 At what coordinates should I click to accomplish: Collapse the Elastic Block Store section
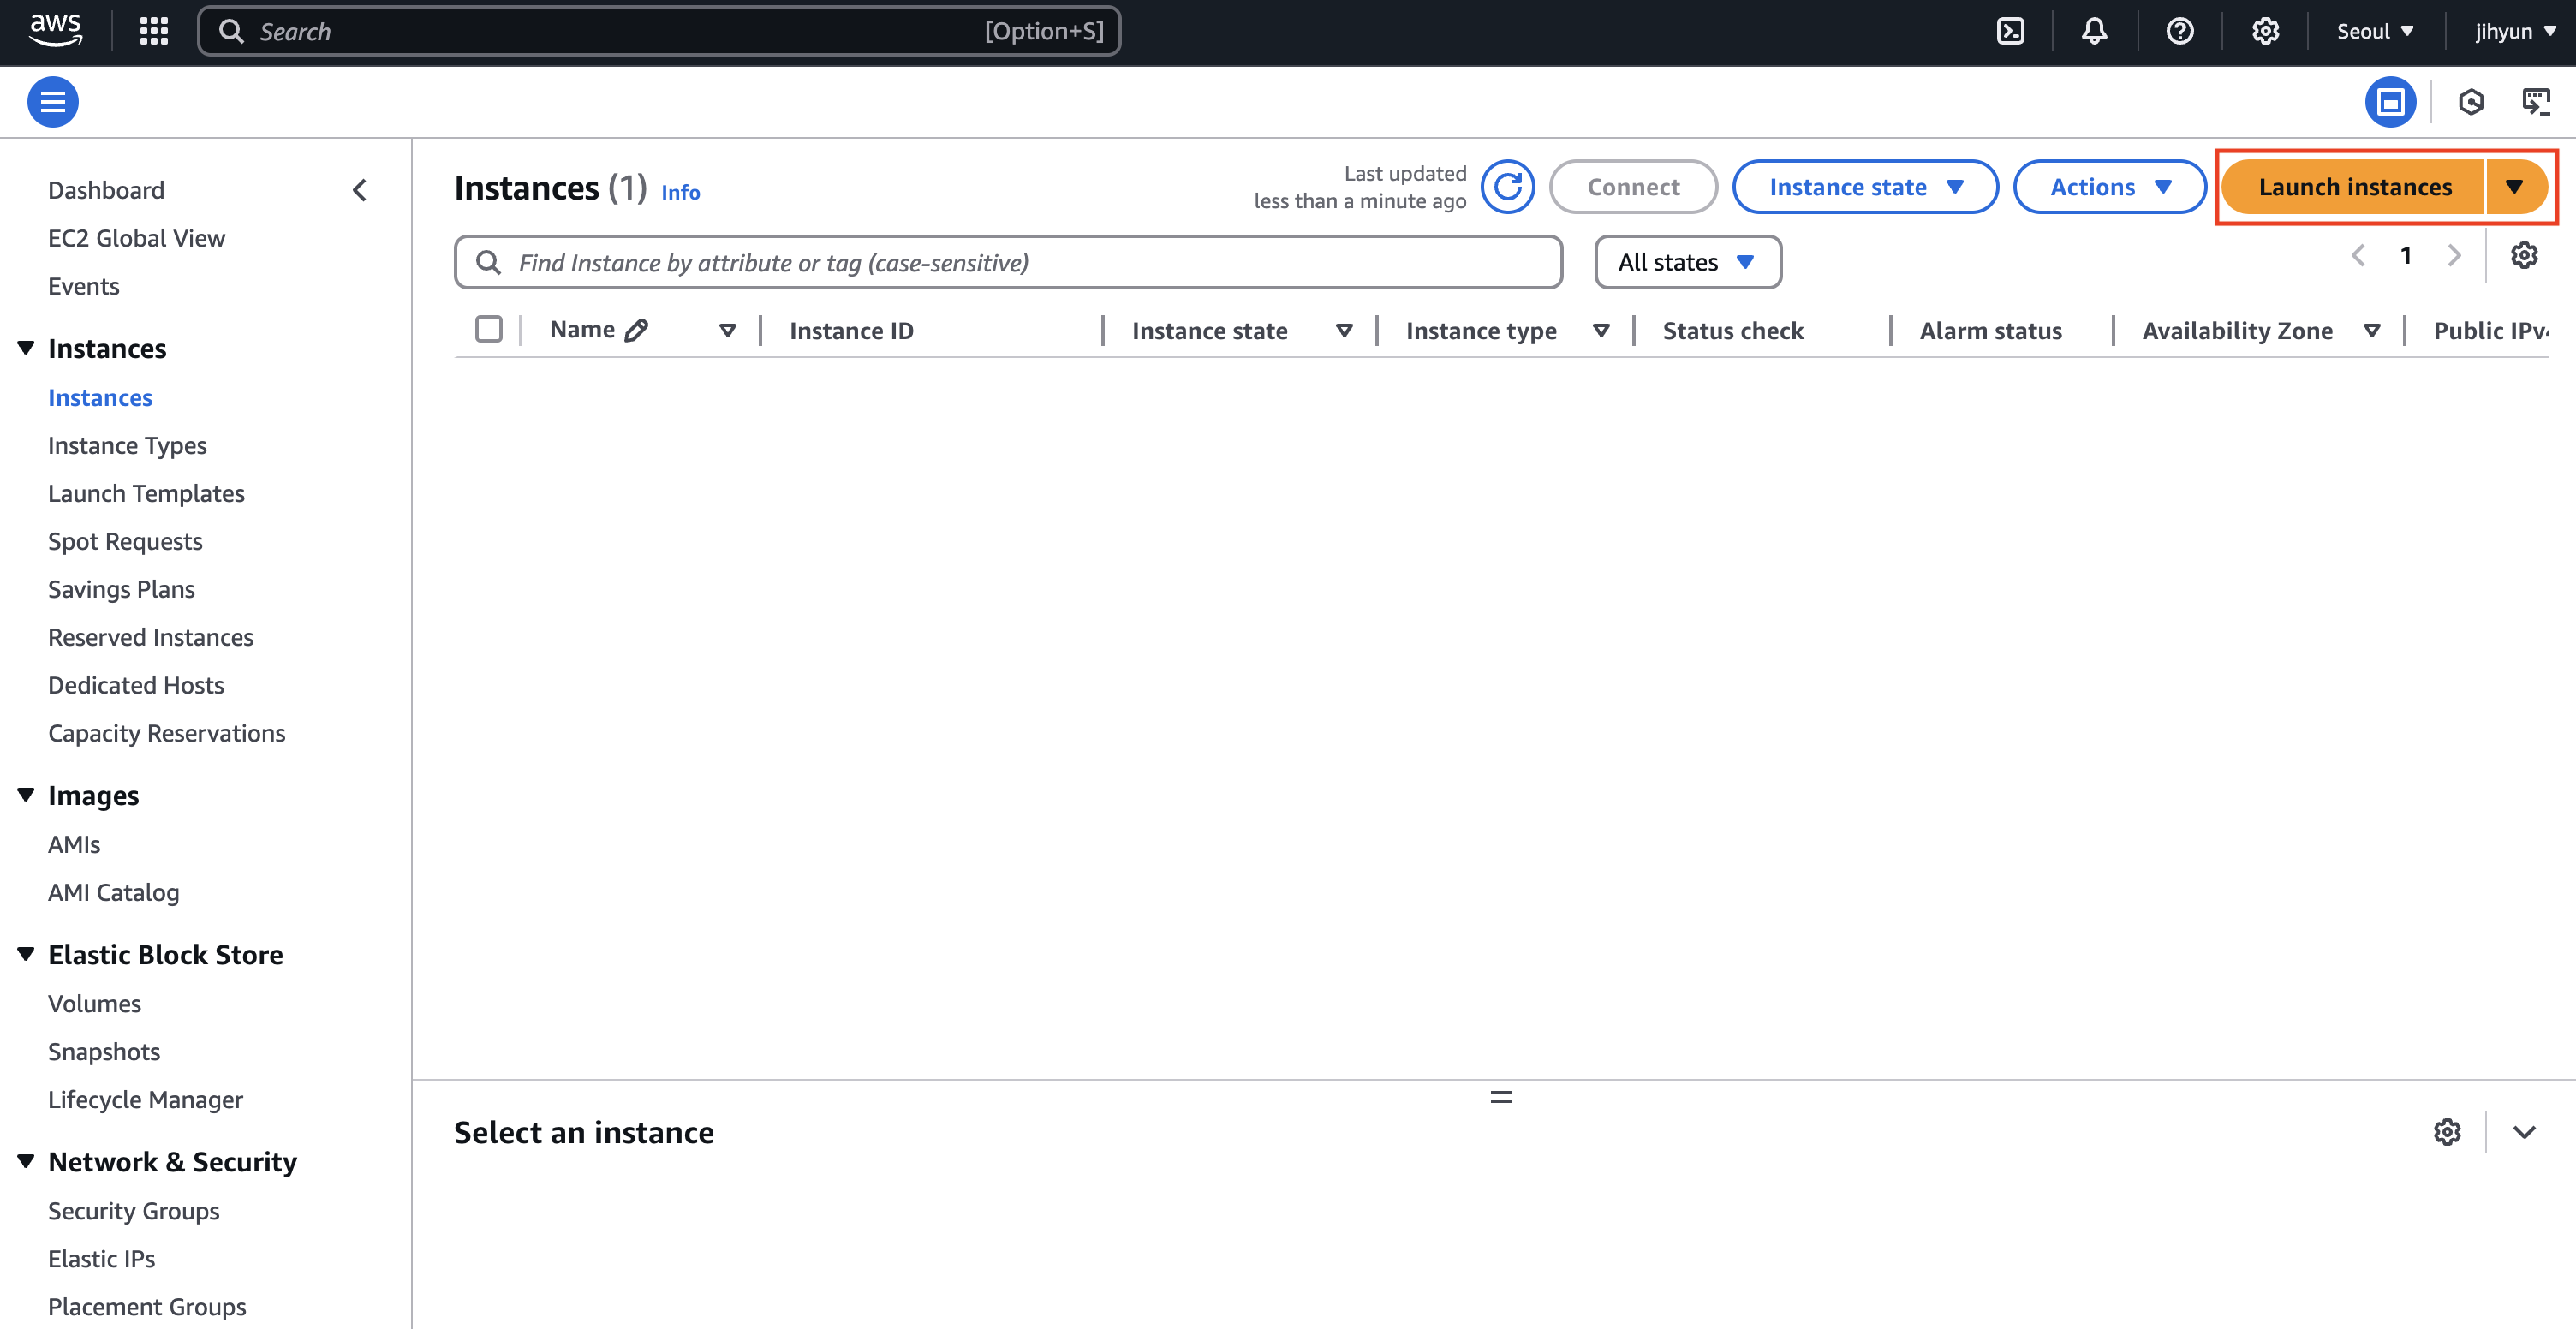point(27,954)
